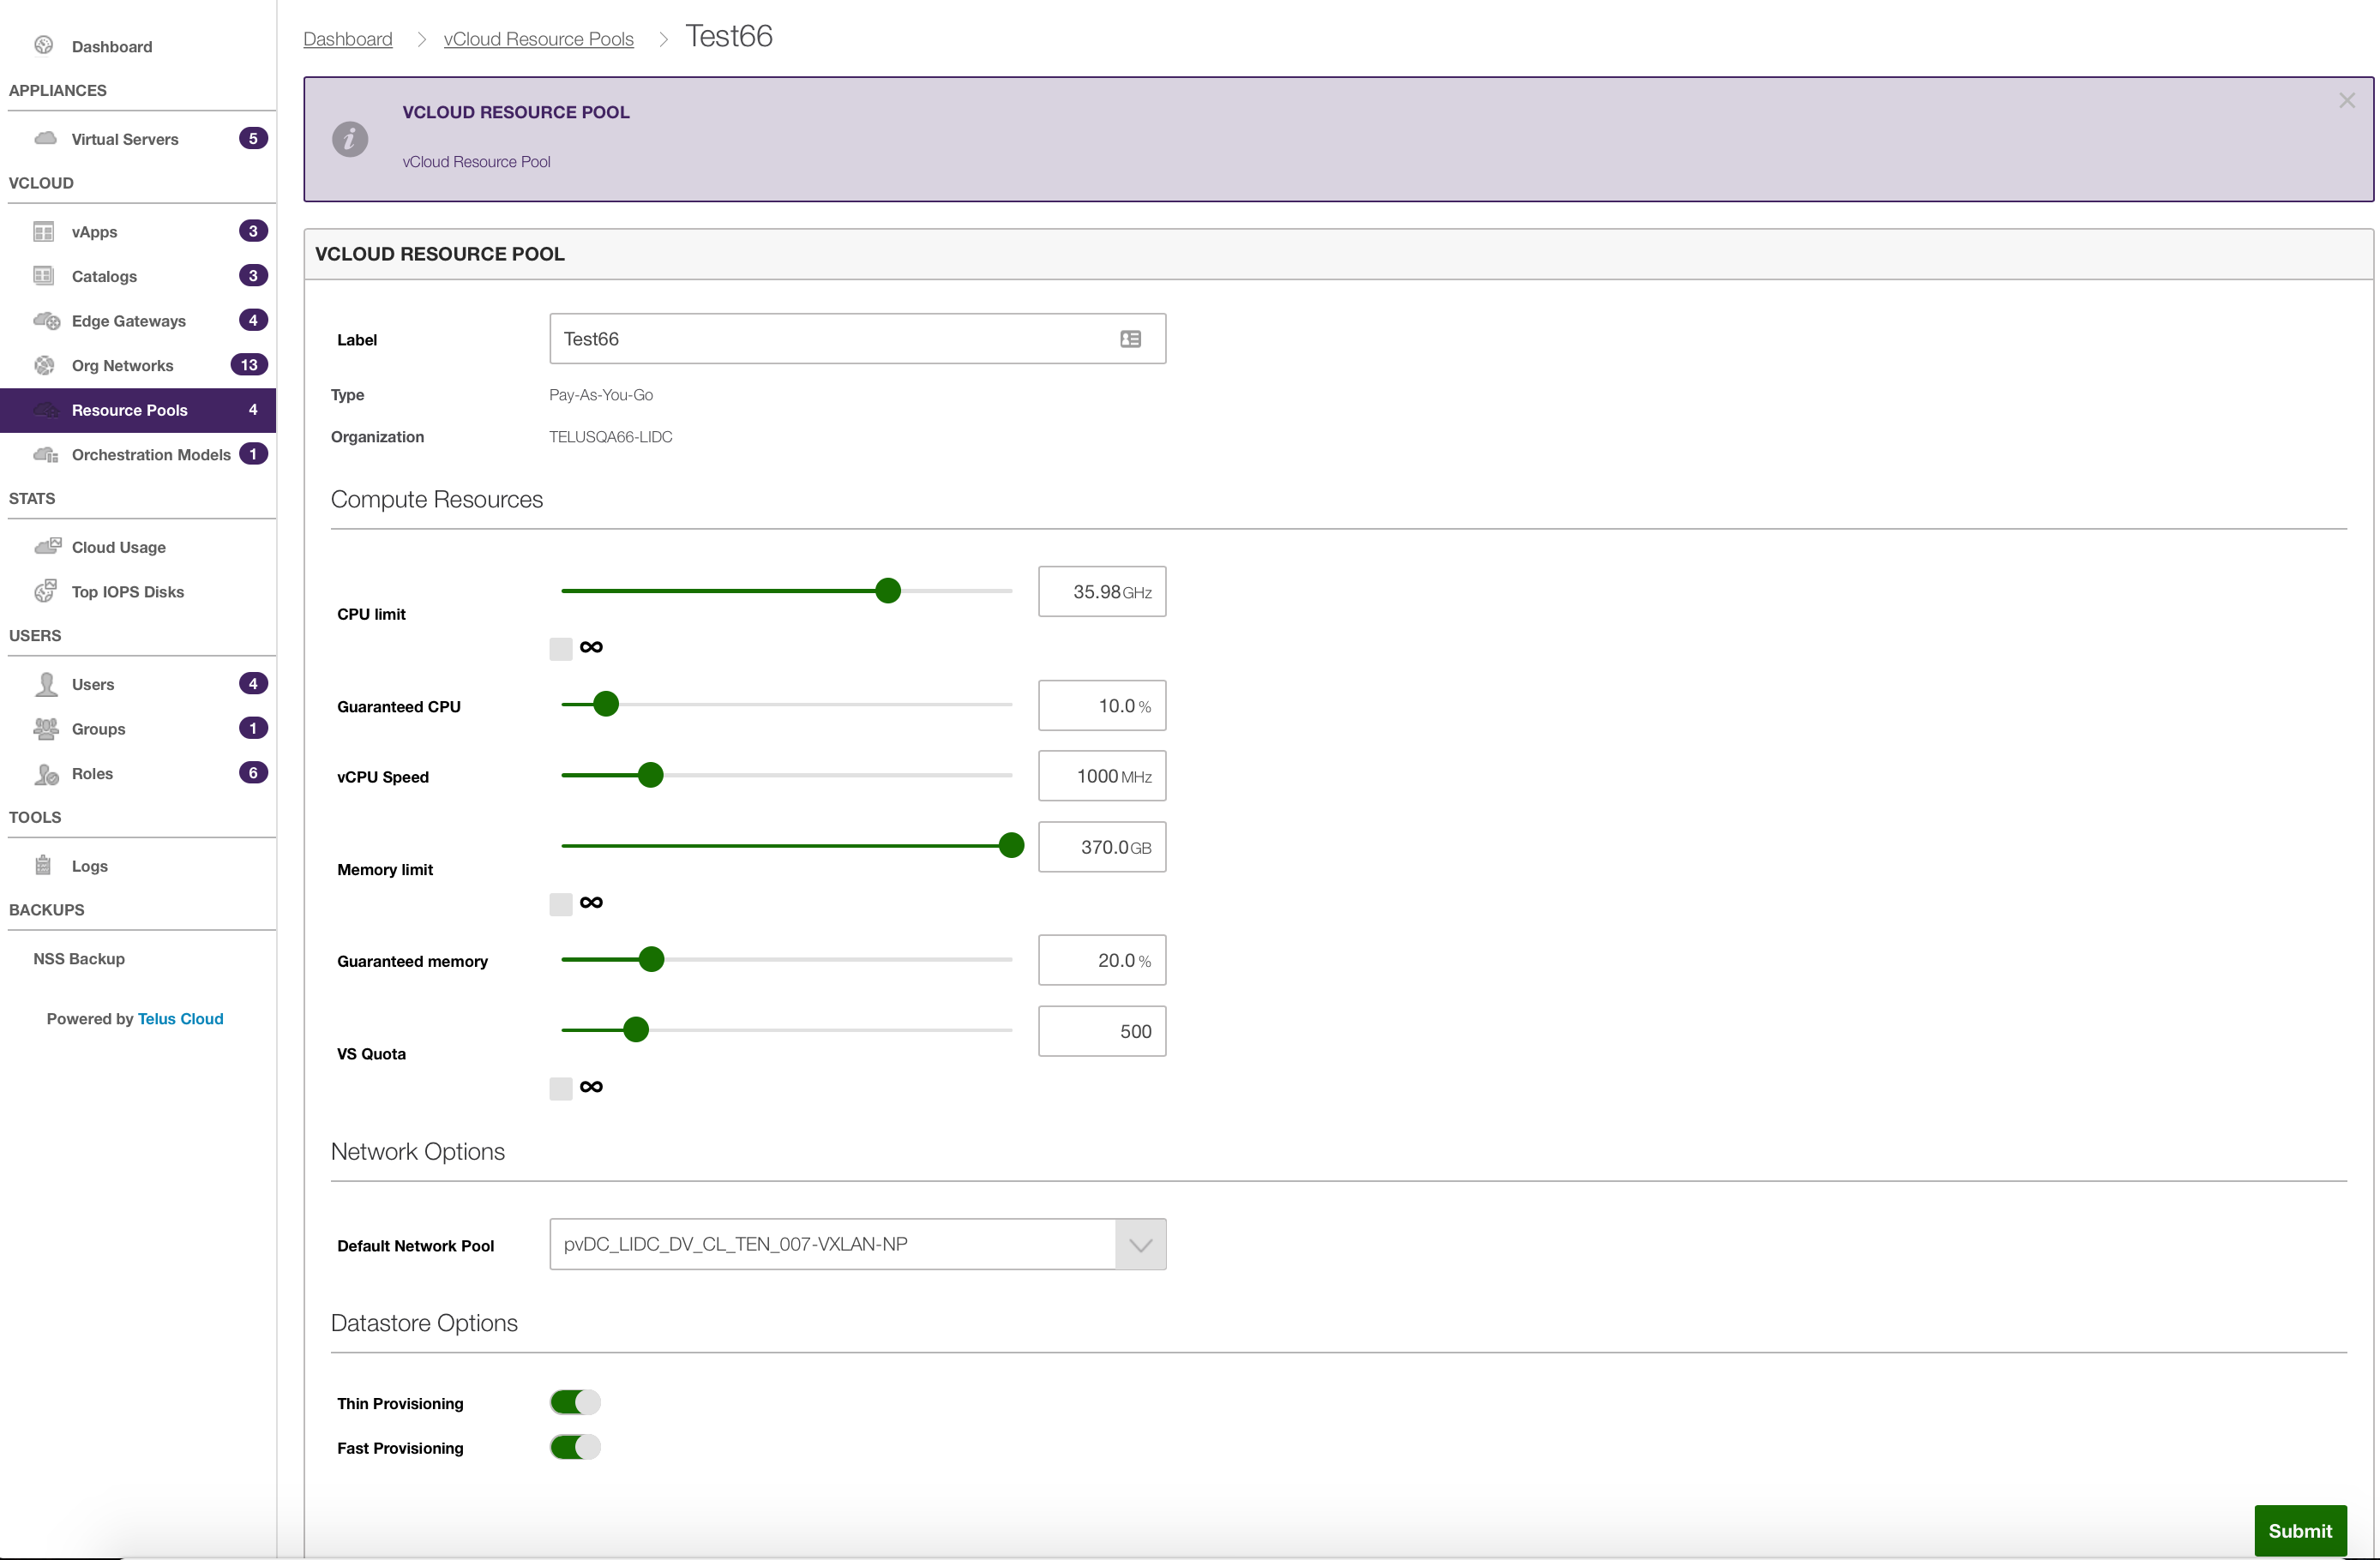Toggle the Thin Provisioning switch
The width and height of the screenshot is (2380, 1560).
tap(575, 1402)
